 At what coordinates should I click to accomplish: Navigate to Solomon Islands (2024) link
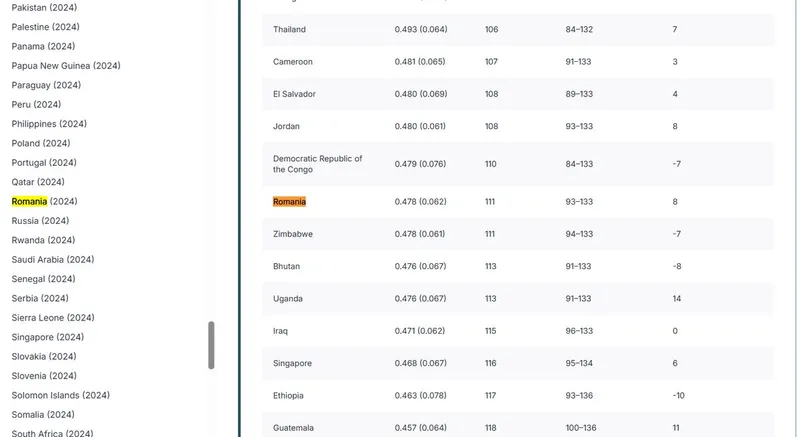pyautogui.click(x=62, y=395)
